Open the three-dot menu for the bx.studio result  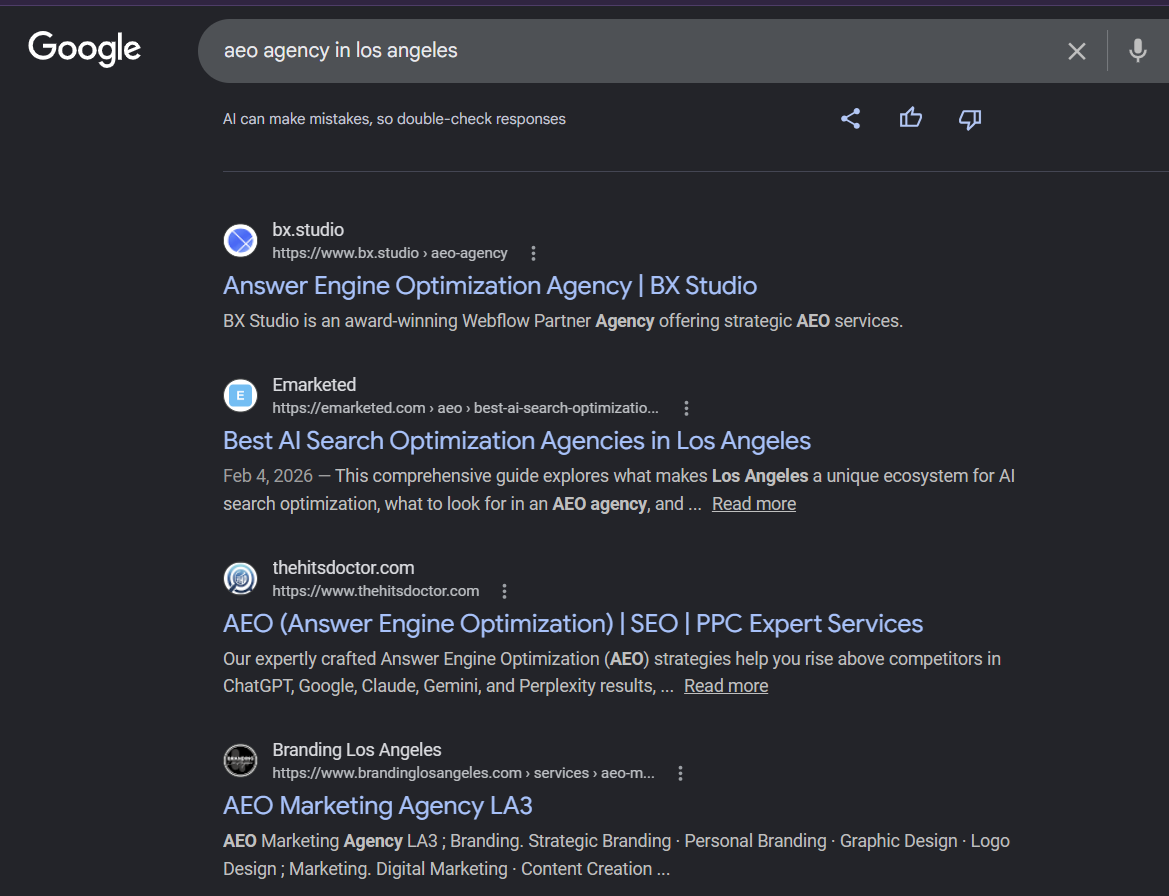tap(533, 253)
